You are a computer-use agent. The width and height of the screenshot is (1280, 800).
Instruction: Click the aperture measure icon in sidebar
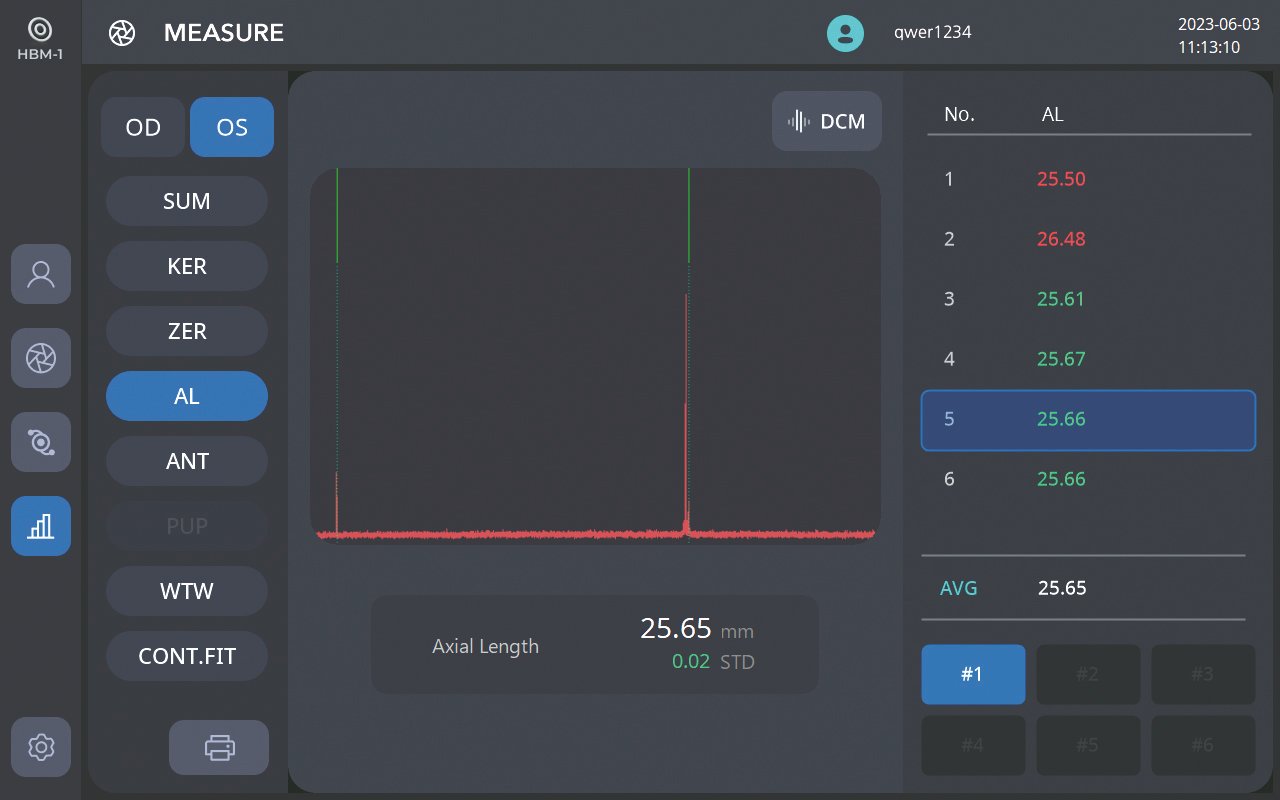click(x=41, y=358)
